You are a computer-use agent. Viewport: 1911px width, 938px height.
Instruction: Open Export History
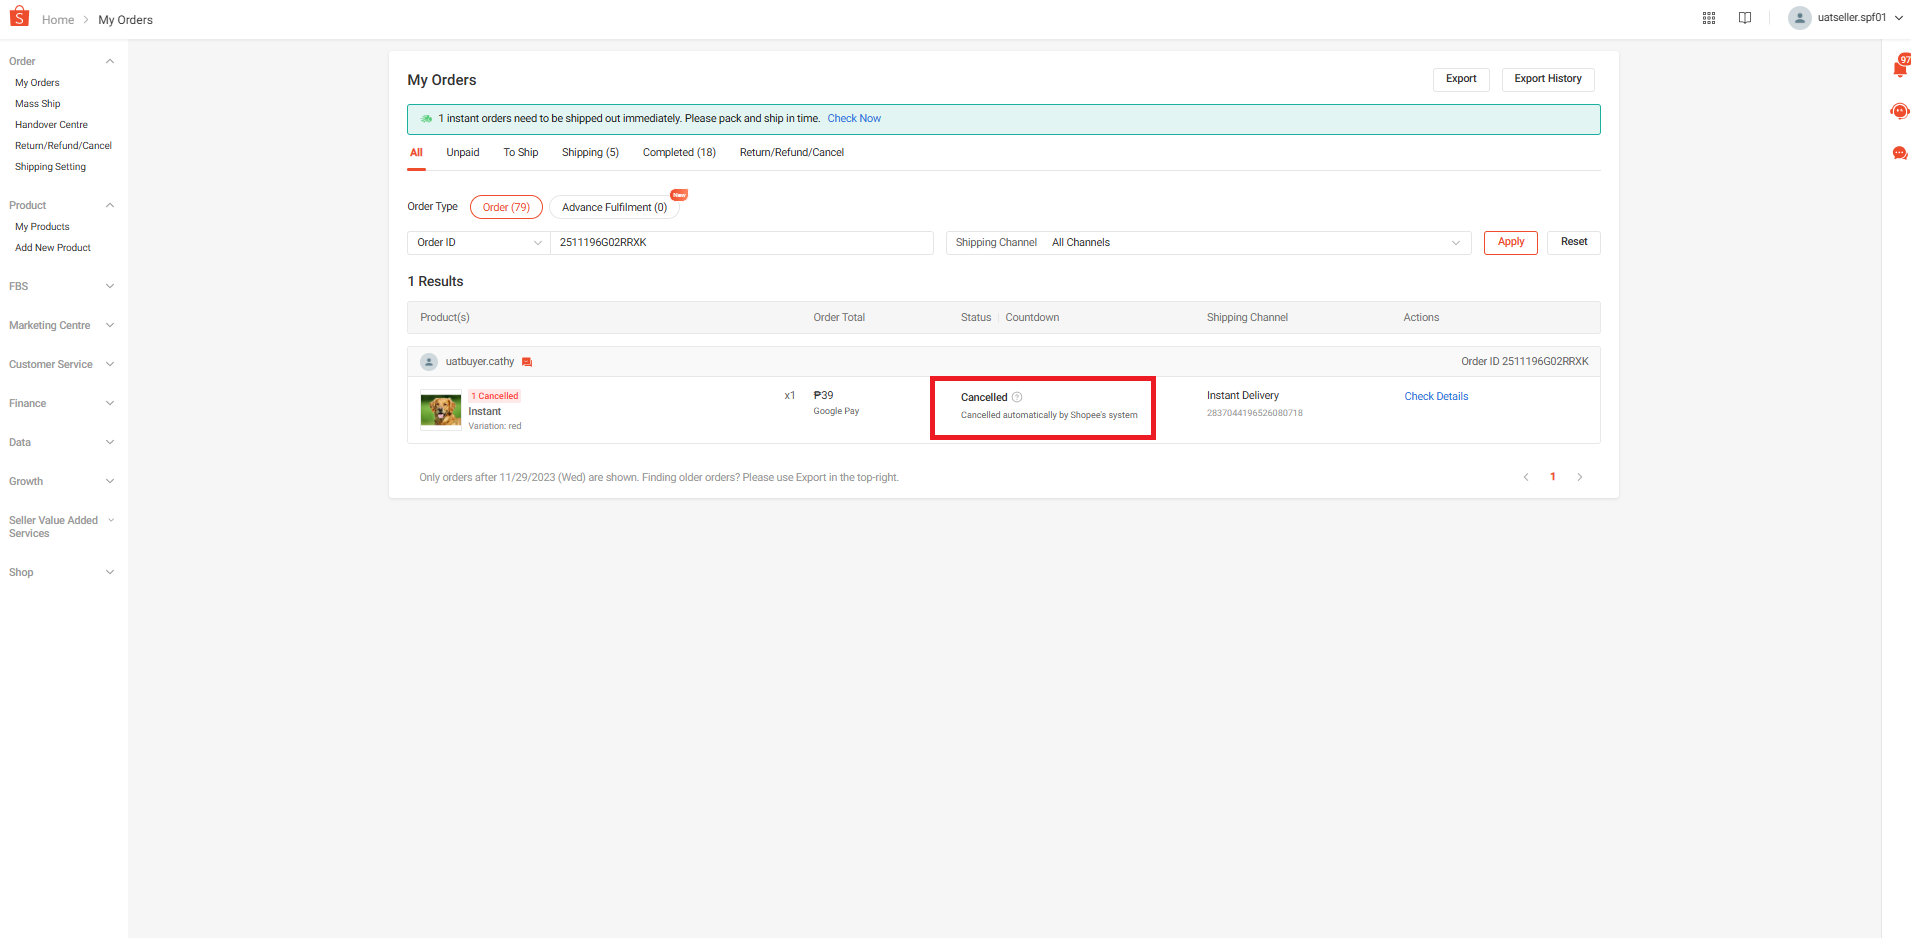[x=1548, y=79]
